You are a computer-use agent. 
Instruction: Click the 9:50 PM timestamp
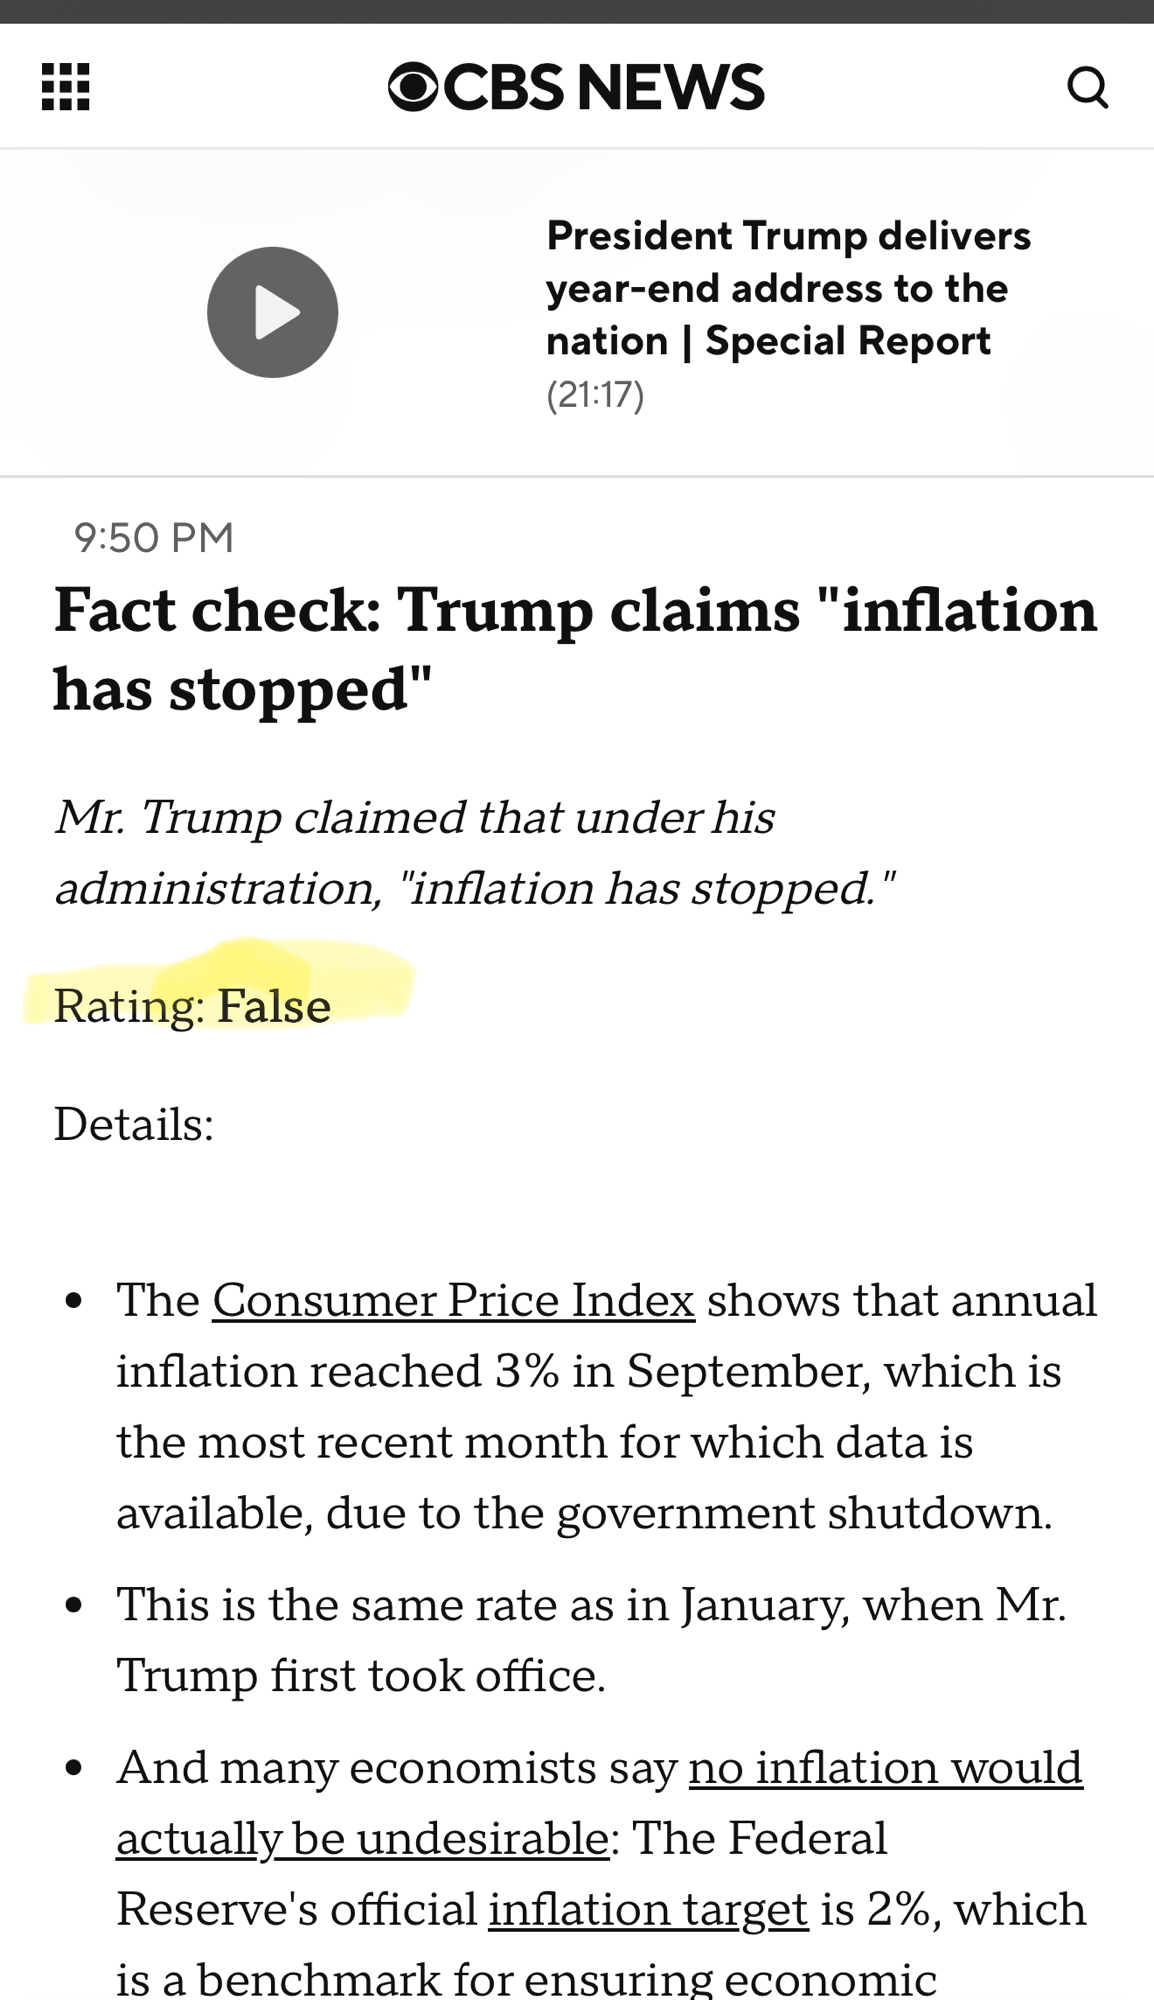[153, 538]
